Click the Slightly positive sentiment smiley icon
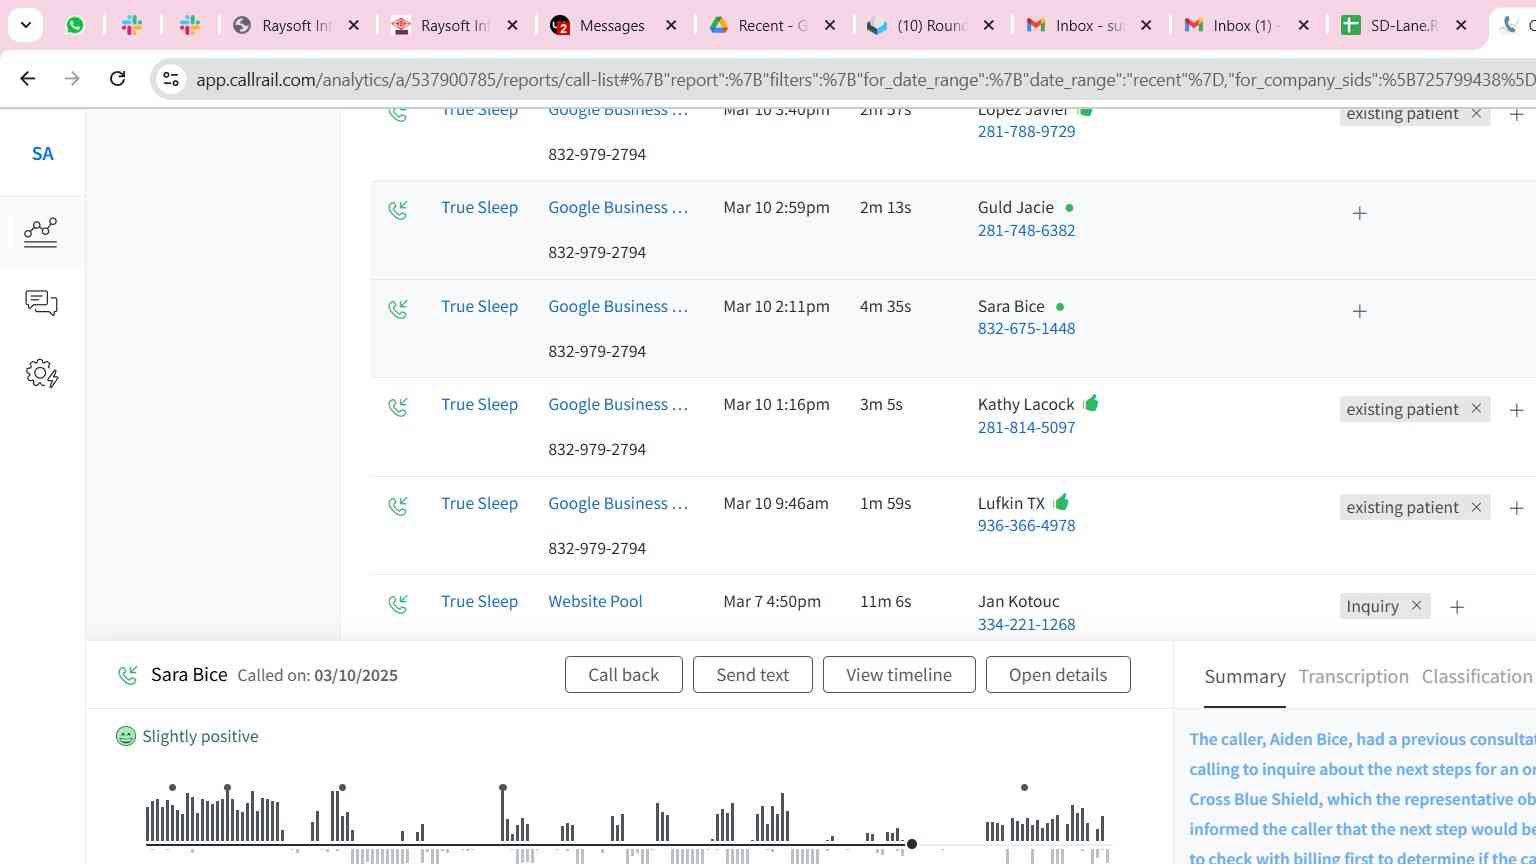Image resolution: width=1536 pixels, height=864 pixels. (x=126, y=736)
